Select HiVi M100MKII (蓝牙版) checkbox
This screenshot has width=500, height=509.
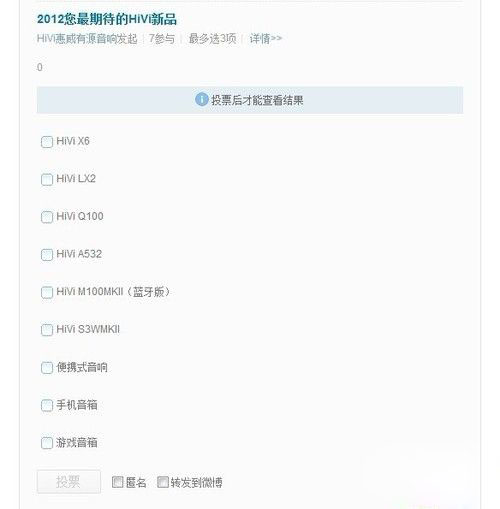coord(47,292)
